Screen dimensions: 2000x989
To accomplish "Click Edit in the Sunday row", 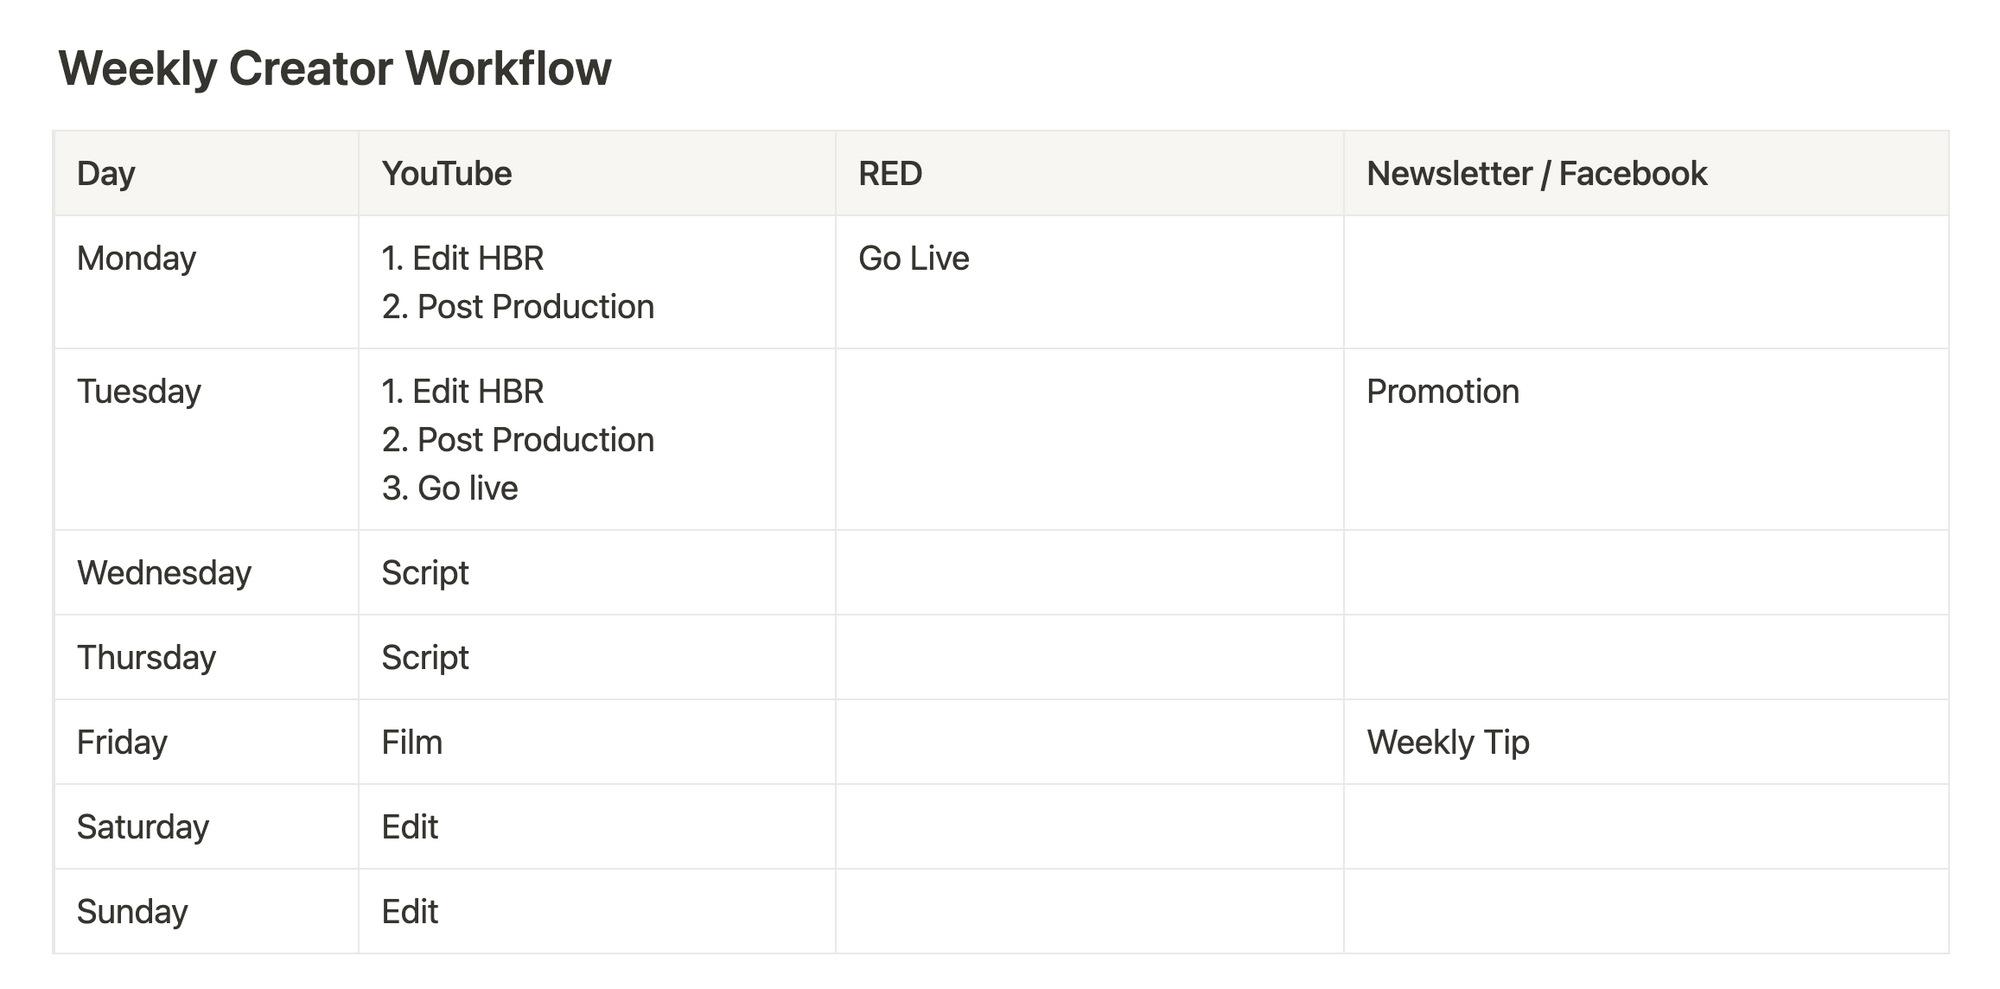I will pyautogui.click(x=410, y=912).
